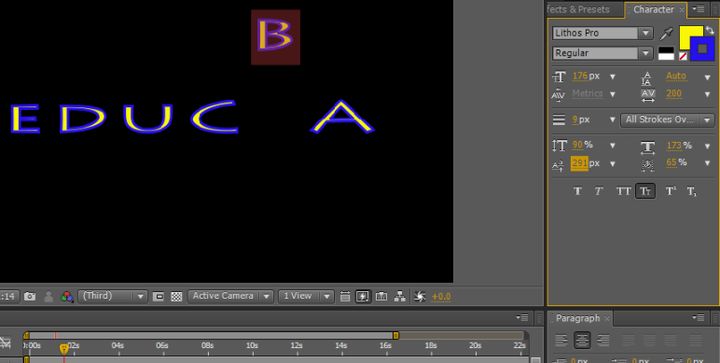Swap fill and stroke colors

coord(710,30)
